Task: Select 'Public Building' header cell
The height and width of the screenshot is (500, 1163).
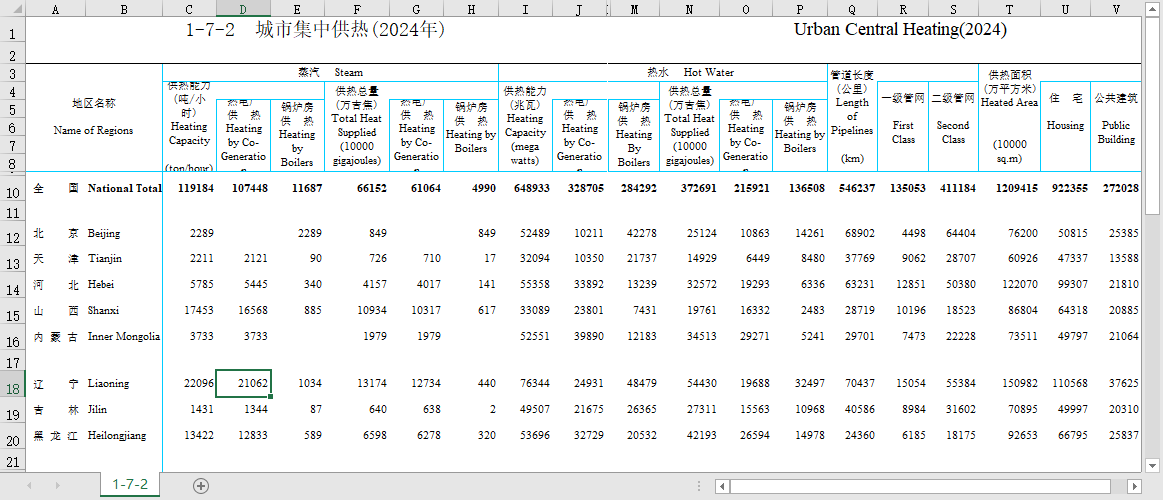Action: [1116, 126]
